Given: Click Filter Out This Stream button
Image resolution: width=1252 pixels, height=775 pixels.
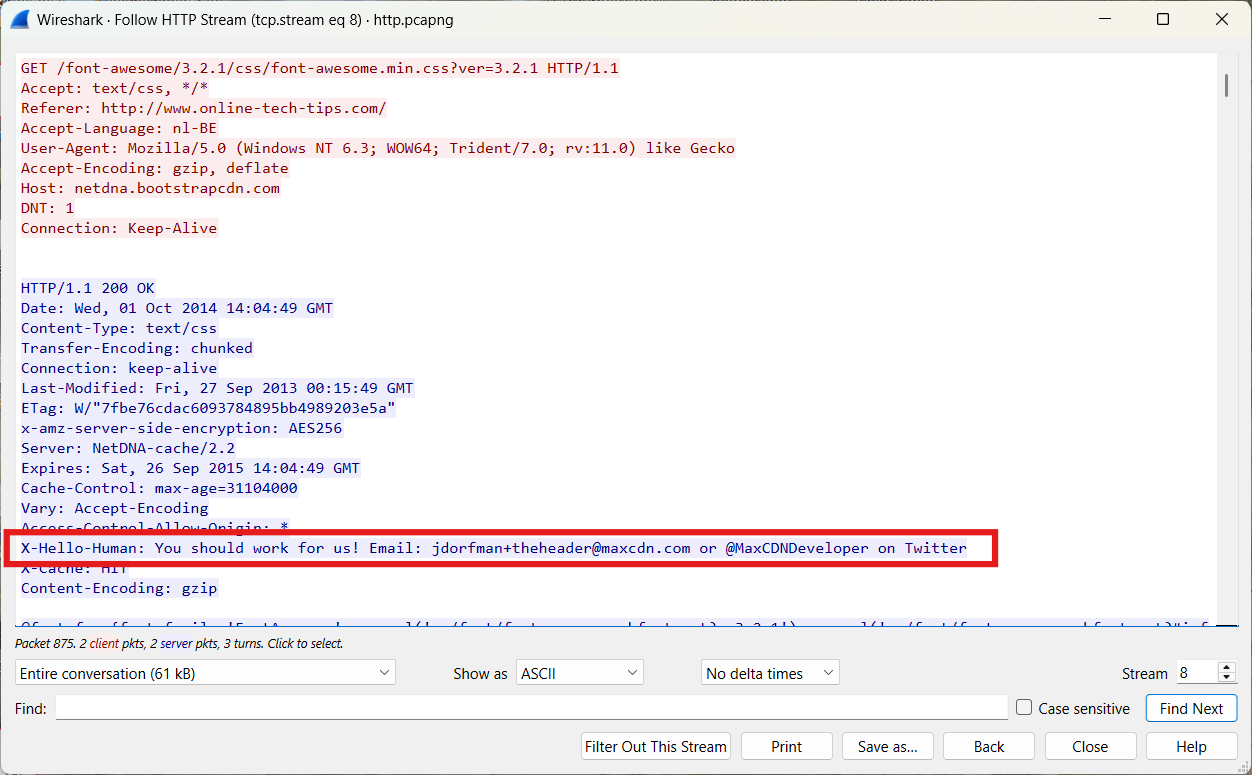Looking at the screenshot, I should tap(656, 746).
